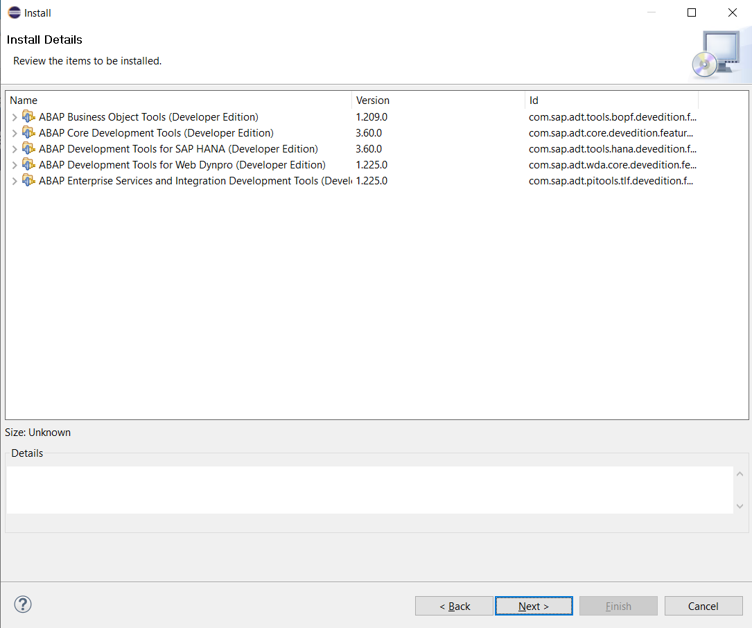Expand ABAP Core Development Tools row

(x=14, y=133)
